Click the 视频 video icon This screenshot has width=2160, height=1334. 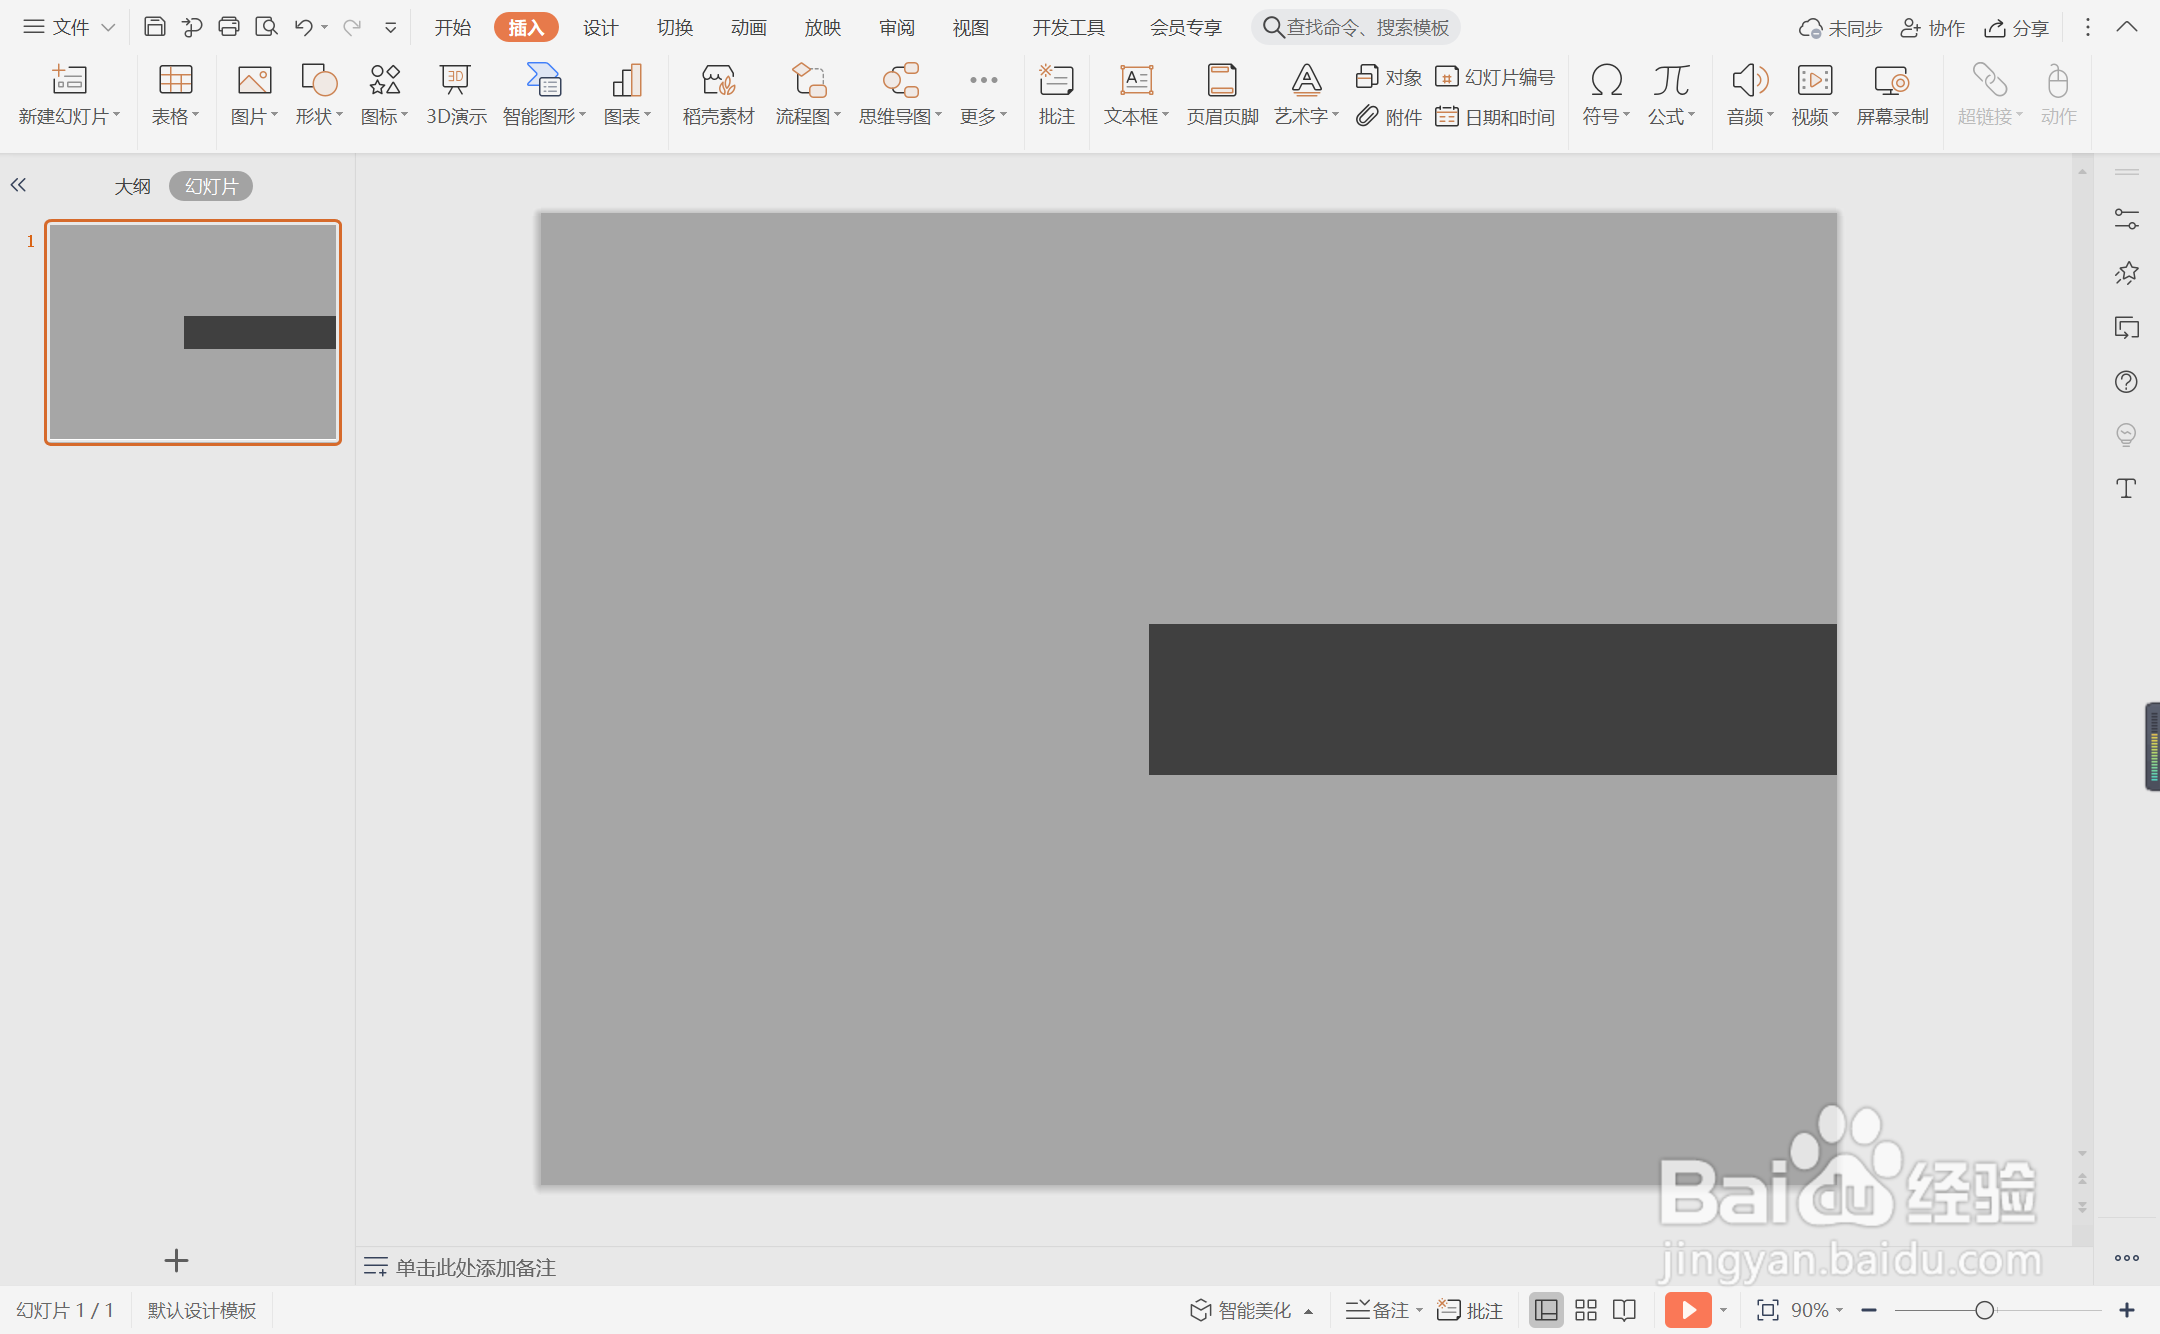pos(1815,79)
